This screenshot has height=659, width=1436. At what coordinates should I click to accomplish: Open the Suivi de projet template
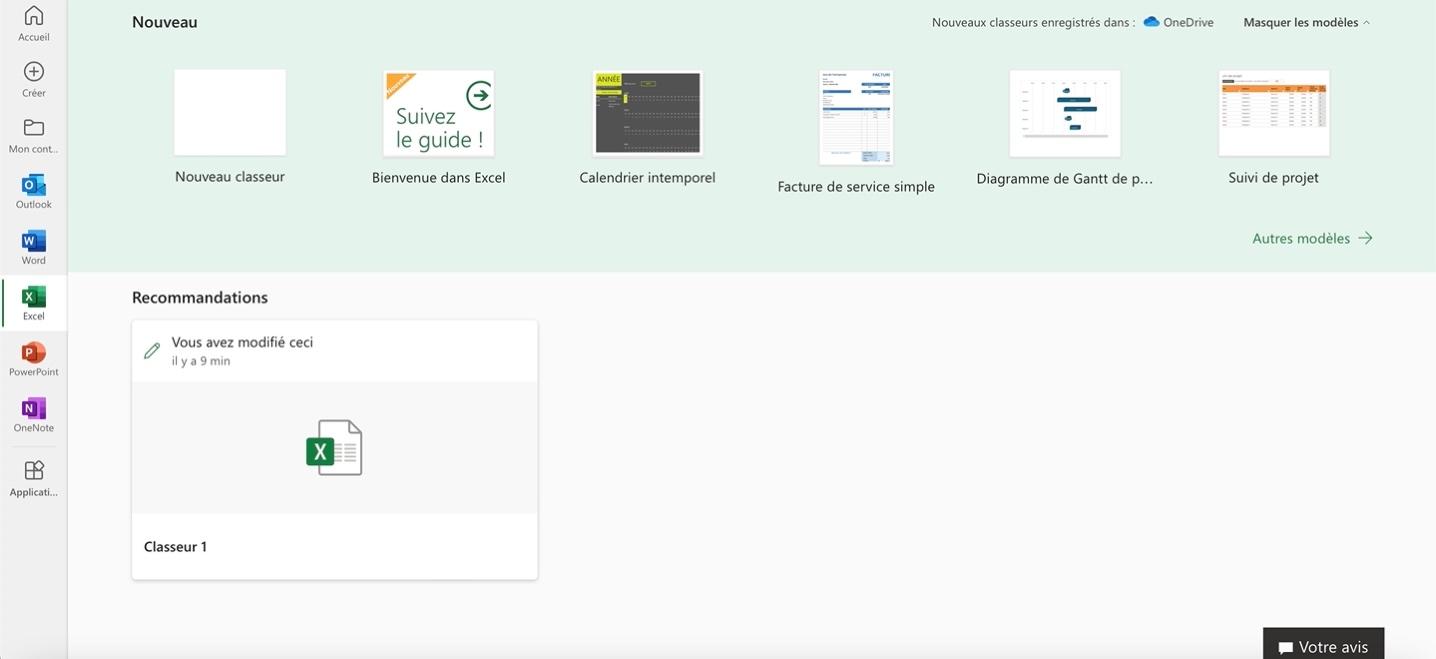point(1274,113)
